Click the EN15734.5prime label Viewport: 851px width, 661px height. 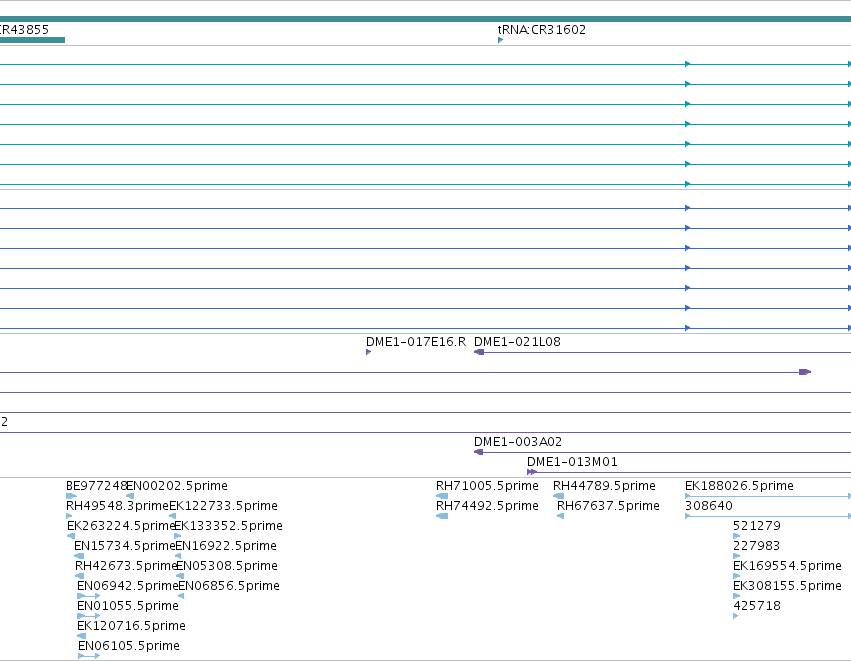click(x=124, y=546)
